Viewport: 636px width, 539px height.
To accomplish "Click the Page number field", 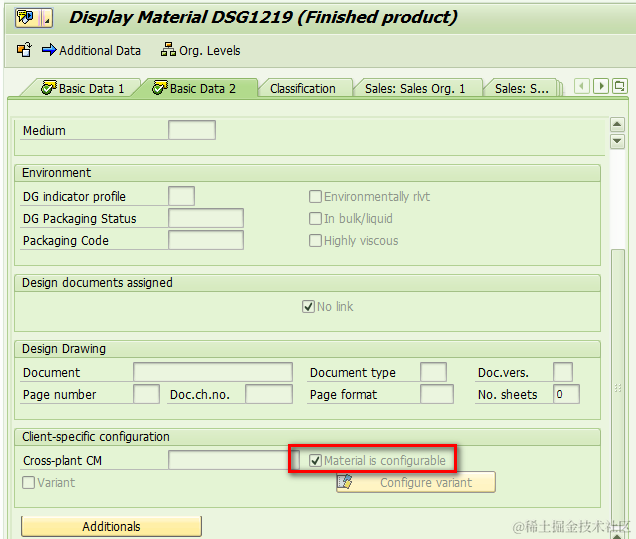I will pyautogui.click(x=146, y=394).
